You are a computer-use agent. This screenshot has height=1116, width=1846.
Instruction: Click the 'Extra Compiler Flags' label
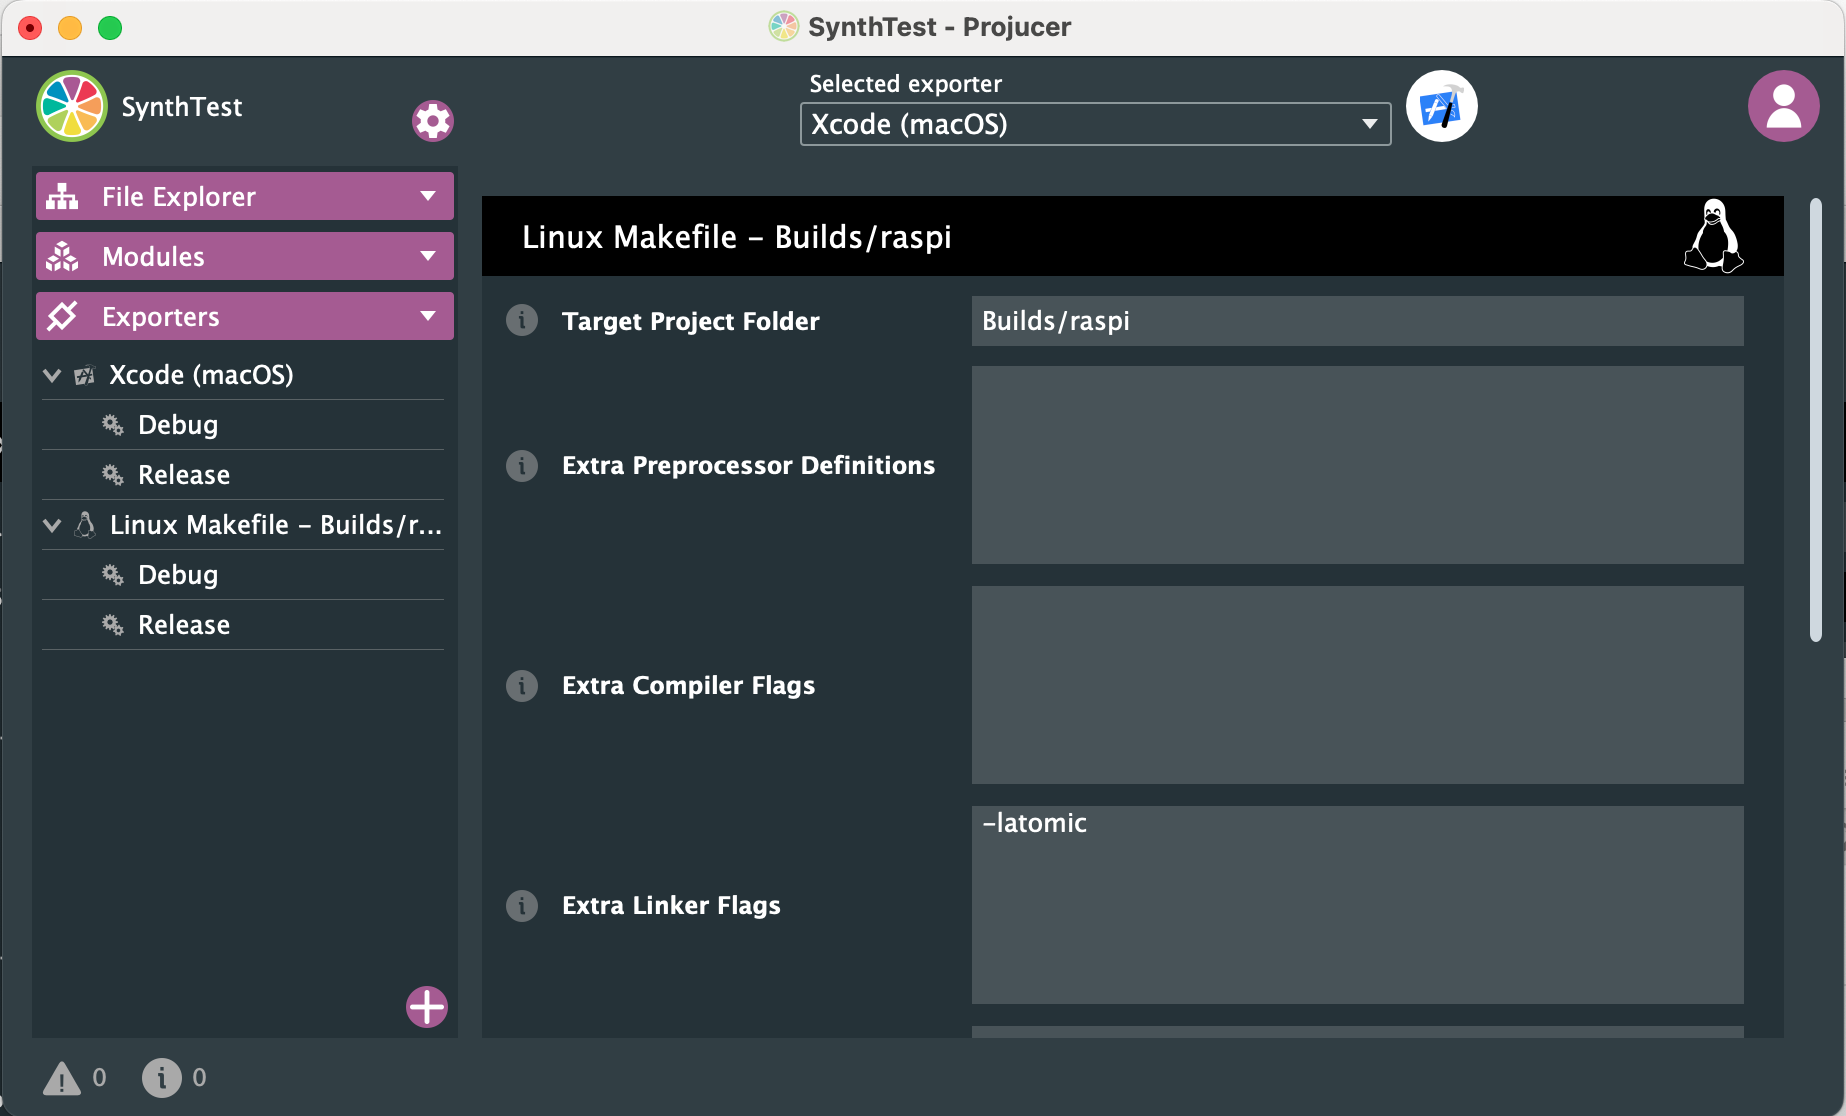coord(689,685)
